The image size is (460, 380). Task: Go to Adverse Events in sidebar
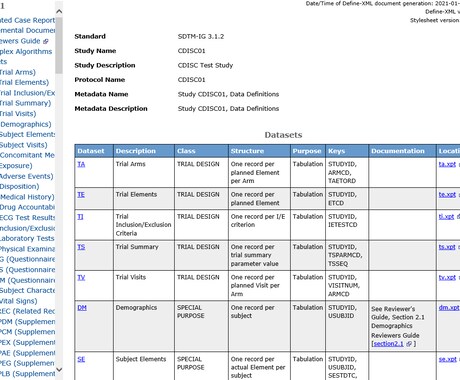(x=27, y=176)
